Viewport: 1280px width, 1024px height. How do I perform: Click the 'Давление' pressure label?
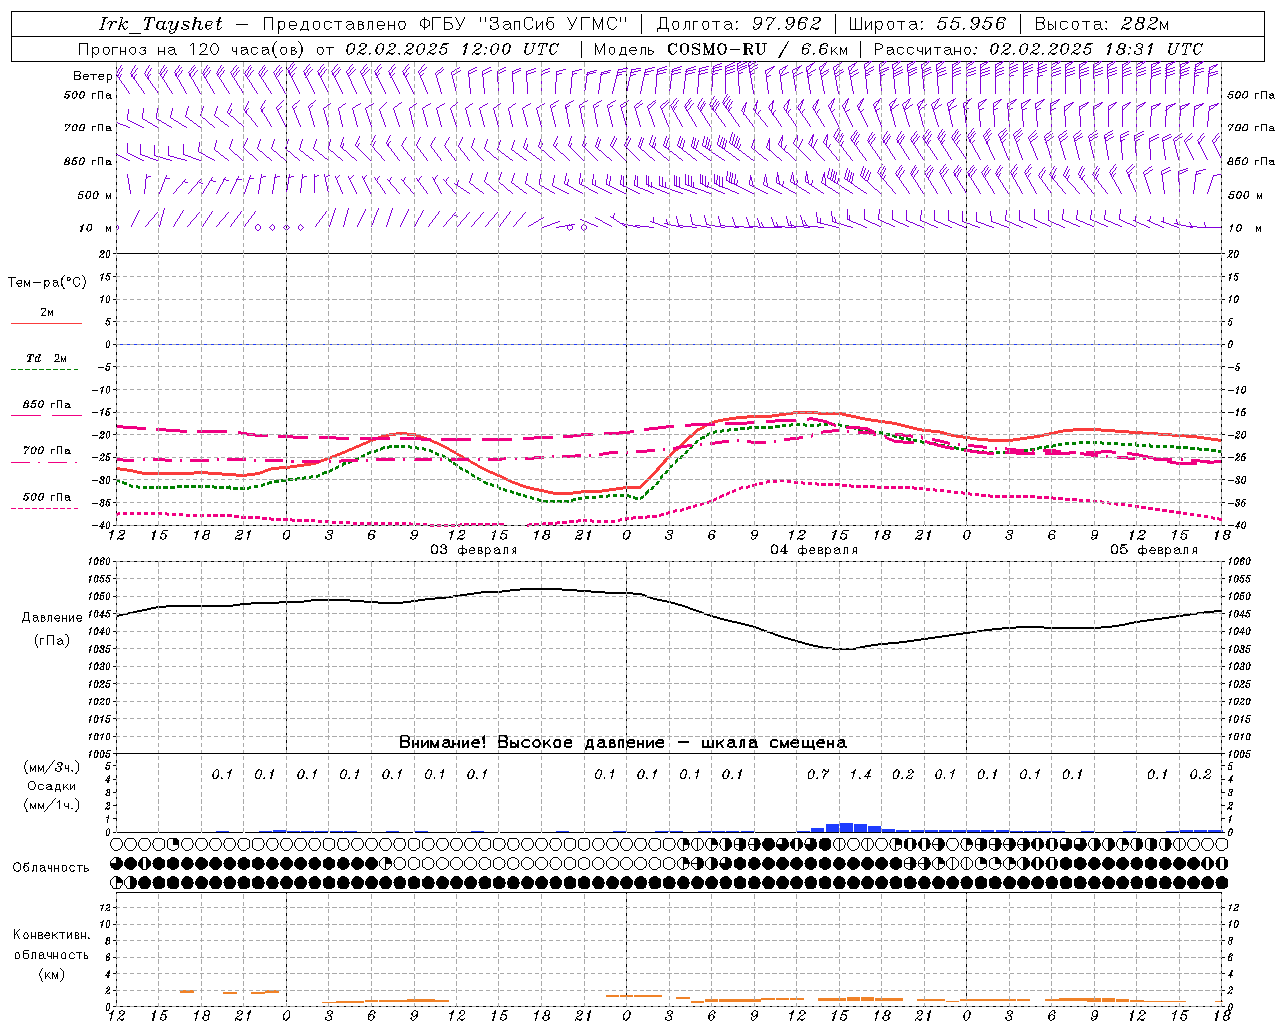pyautogui.click(x=52, y=618)
